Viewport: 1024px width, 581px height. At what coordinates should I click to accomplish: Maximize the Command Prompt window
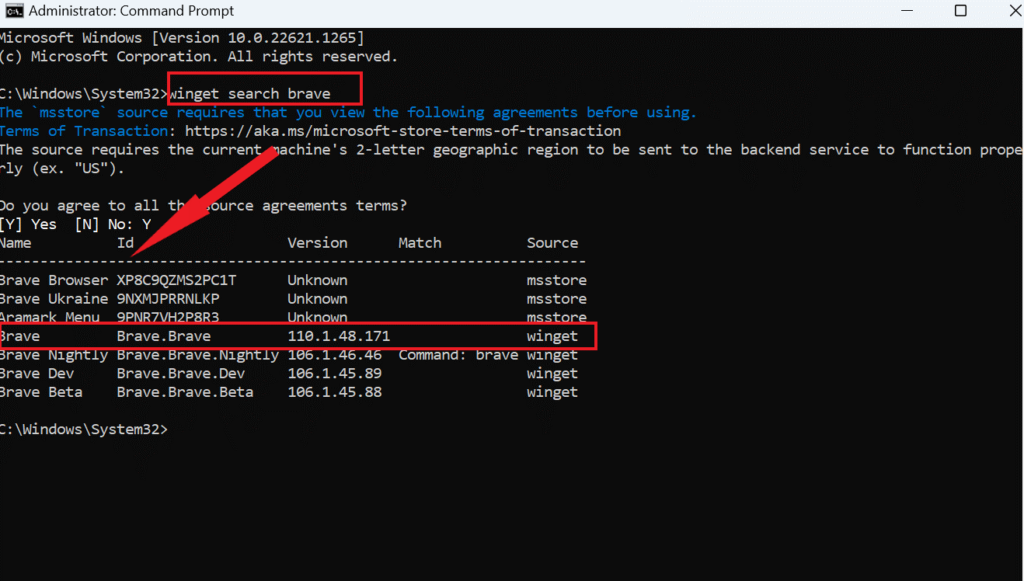(960, 10)
